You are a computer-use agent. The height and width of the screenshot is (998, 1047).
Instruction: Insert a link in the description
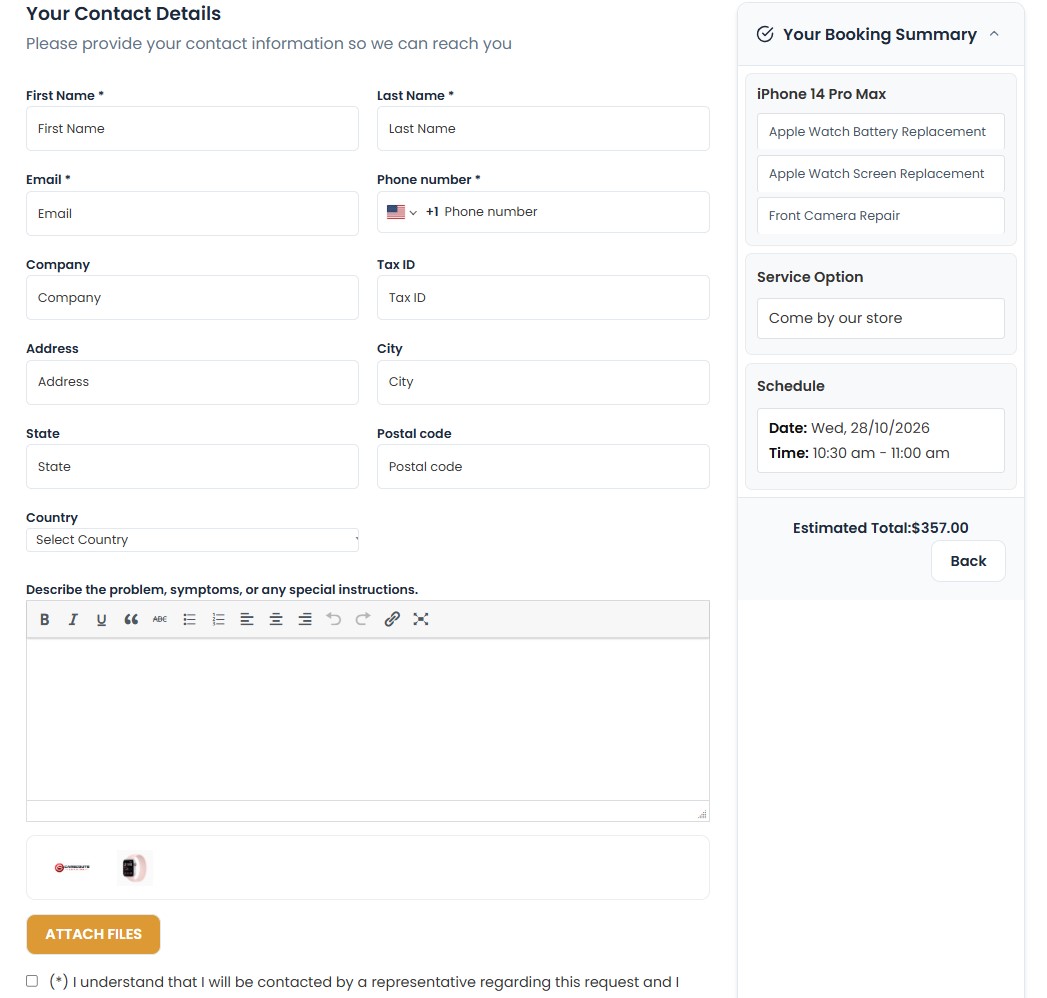392,619
